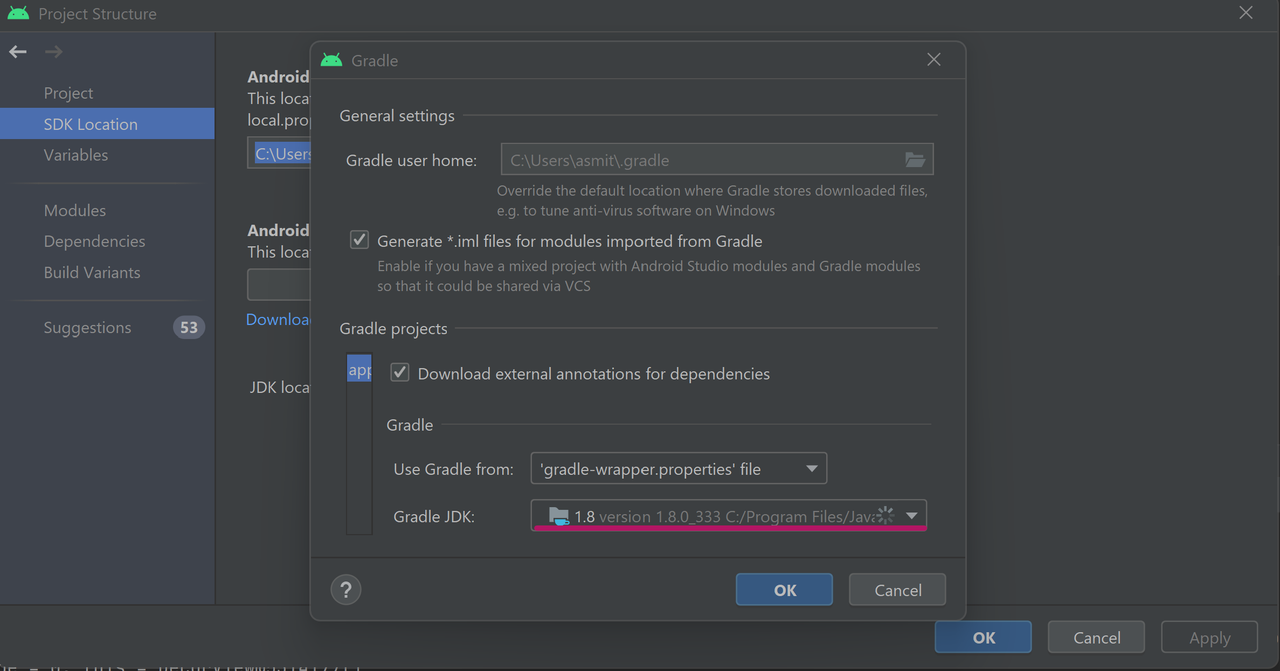Click Apply in Project Structure window
Screen dimensions: 1280x671
pos(1209,637)
